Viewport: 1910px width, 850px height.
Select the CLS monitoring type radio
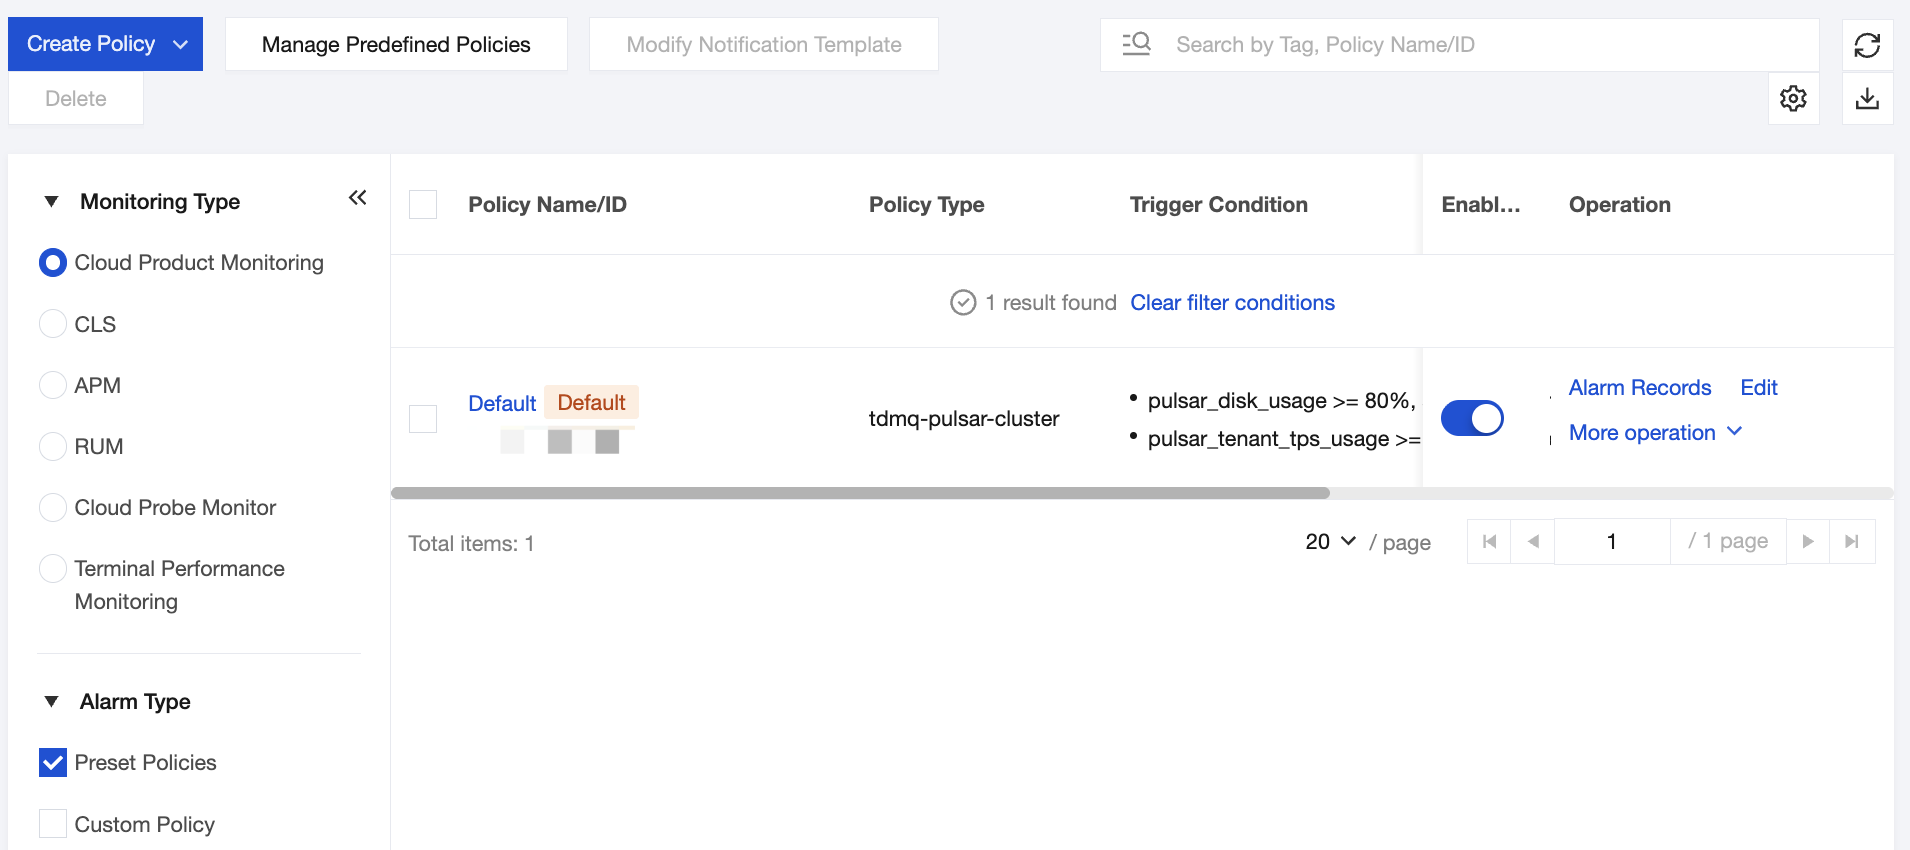tap(53, 324)
